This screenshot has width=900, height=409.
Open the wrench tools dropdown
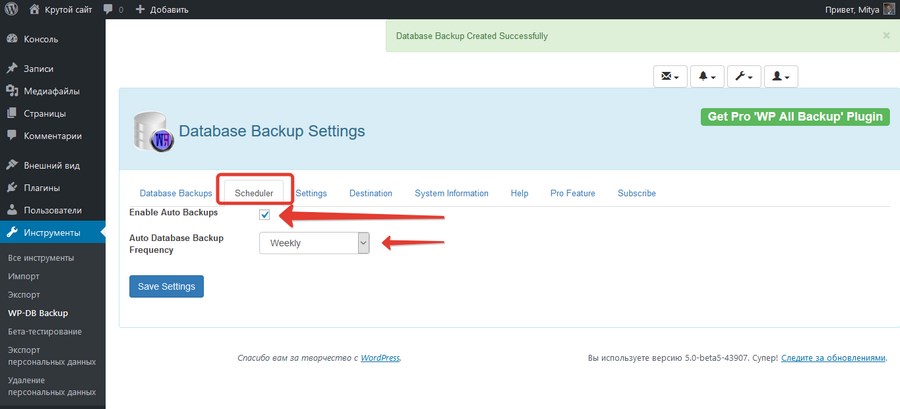pyautogui.click(x=744, y=77)
